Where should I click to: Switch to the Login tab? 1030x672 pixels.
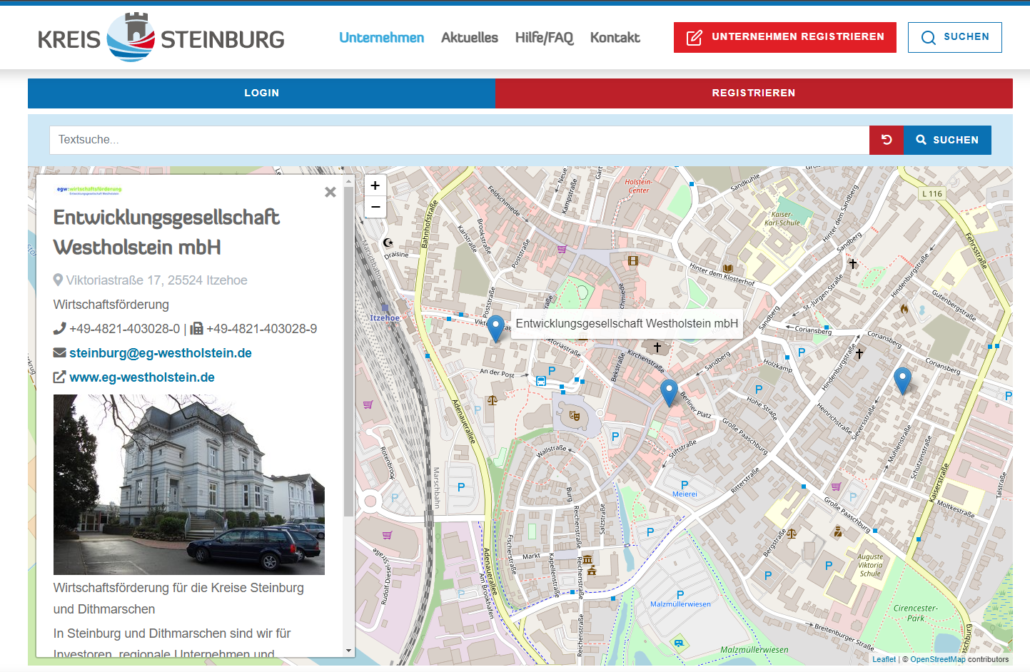pyautogui.click(x=261, y=93)
